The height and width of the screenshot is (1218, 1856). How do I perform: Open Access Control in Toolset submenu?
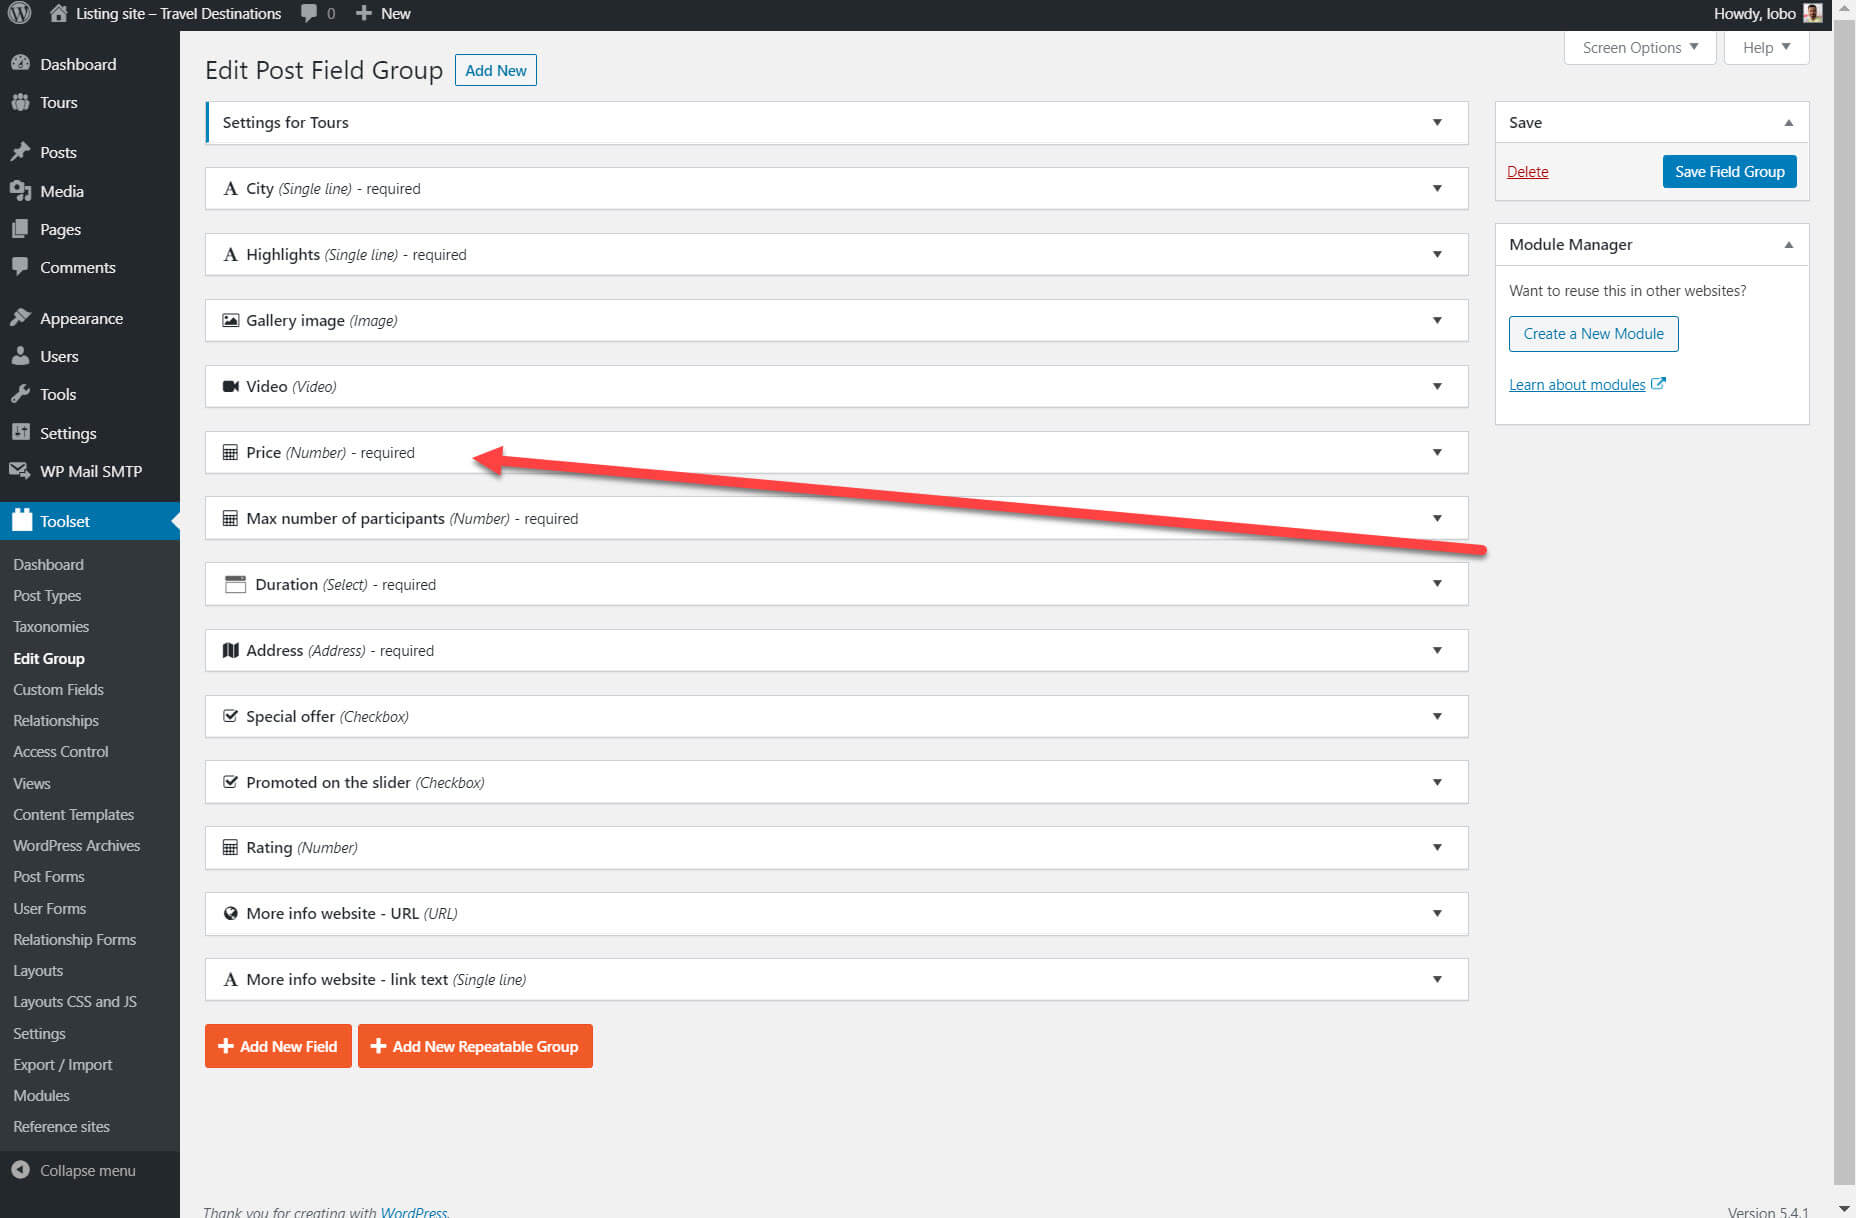[61, 751]
